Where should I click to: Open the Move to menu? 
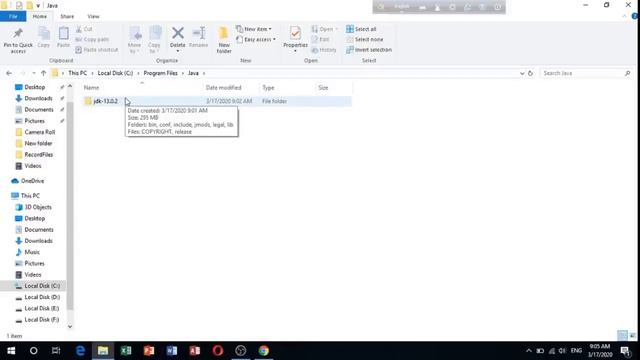(x=134, y=40)
